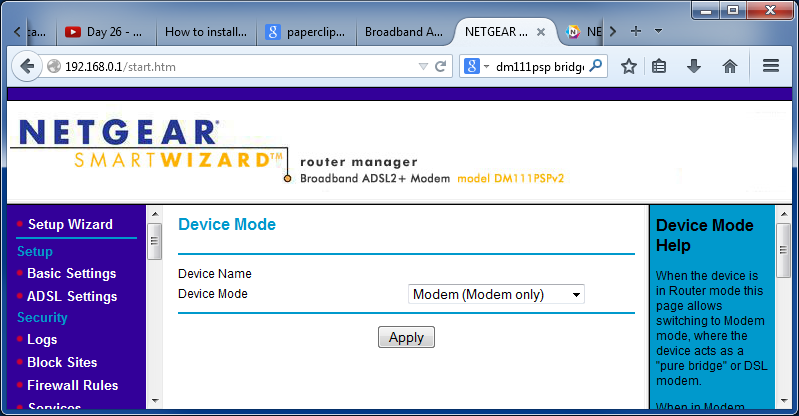Open the list all tabs dropdown arrow
Screen dimensions: 799x416
click(x=658, y=31)
